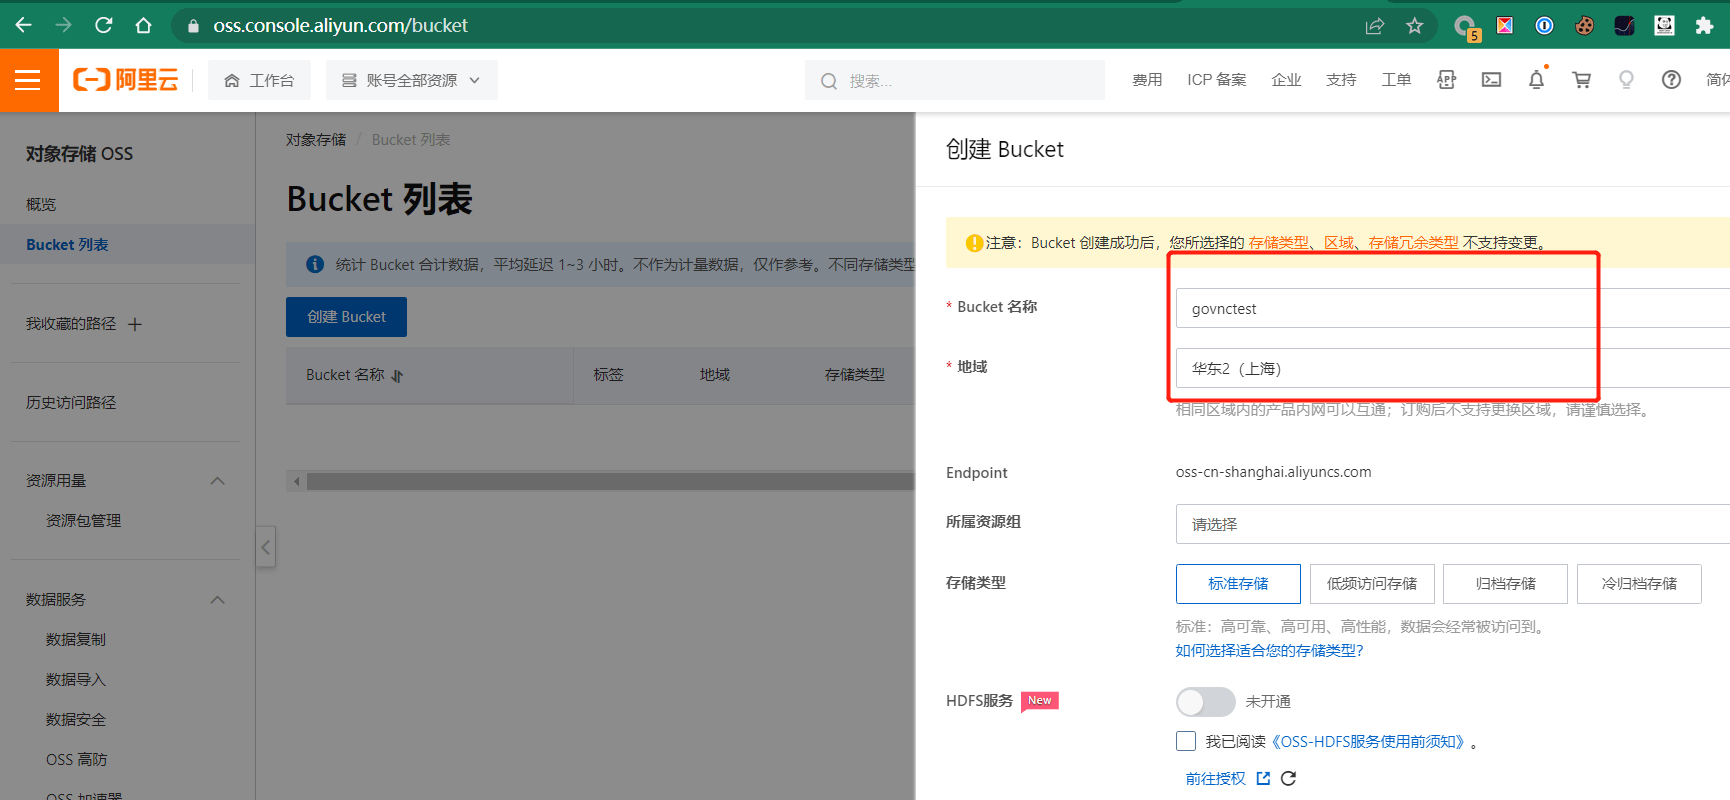1730x800 pixels.
Task: Open the 费用 top menu
Action: [1147, 80]
